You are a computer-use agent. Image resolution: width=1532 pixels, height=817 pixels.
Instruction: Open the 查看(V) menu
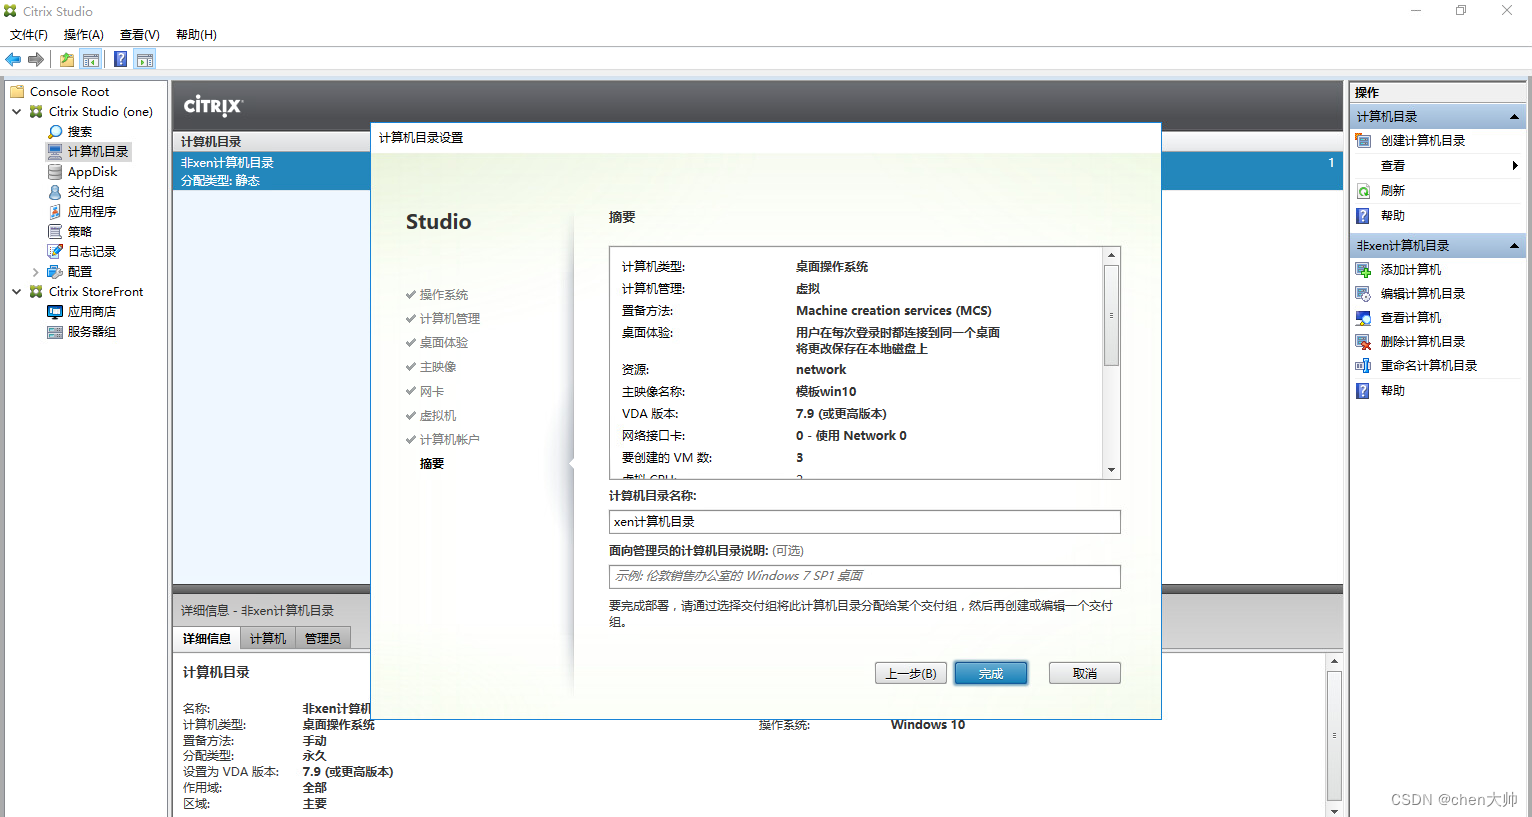(x=140, y=35)
